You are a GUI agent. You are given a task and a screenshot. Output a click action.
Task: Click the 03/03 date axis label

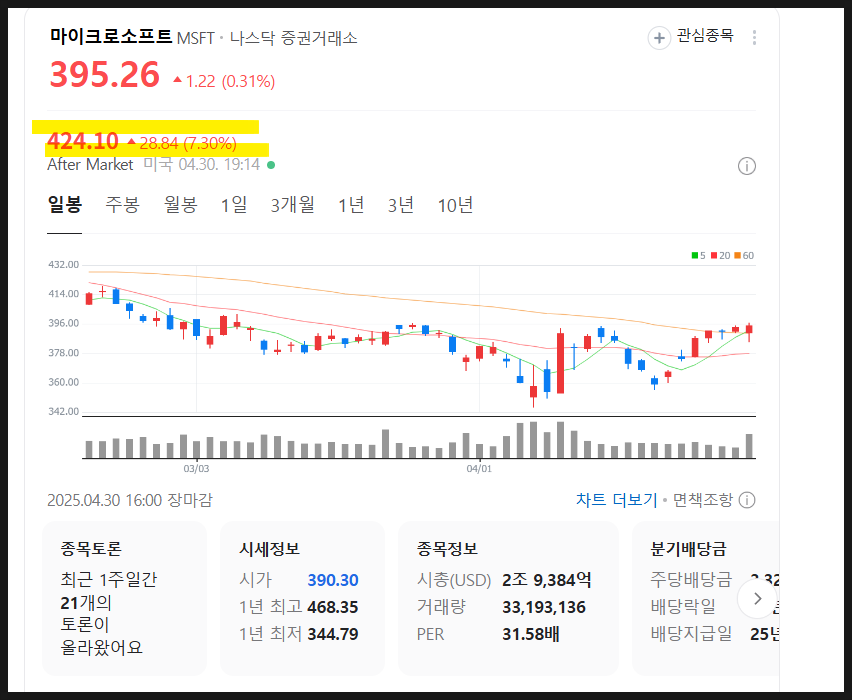coord(196,468)
